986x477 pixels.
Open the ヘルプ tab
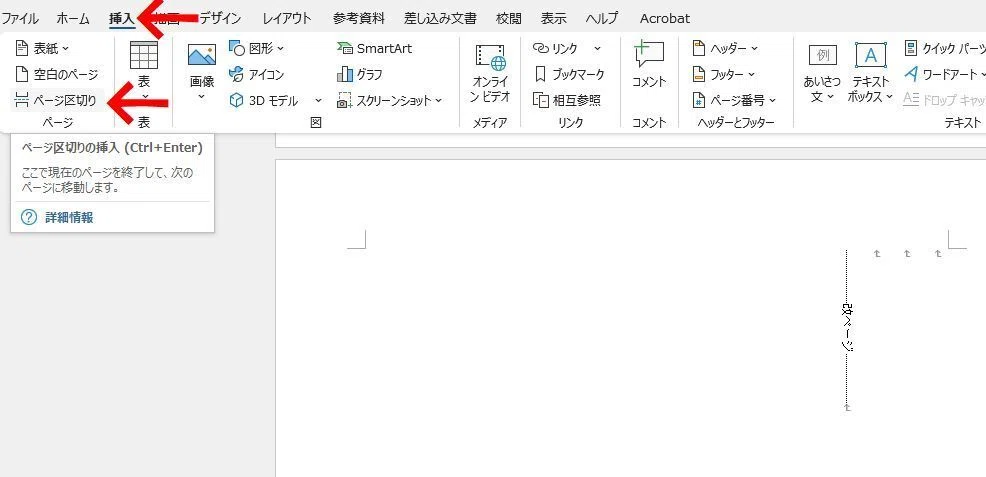click(x=602, y=18)
